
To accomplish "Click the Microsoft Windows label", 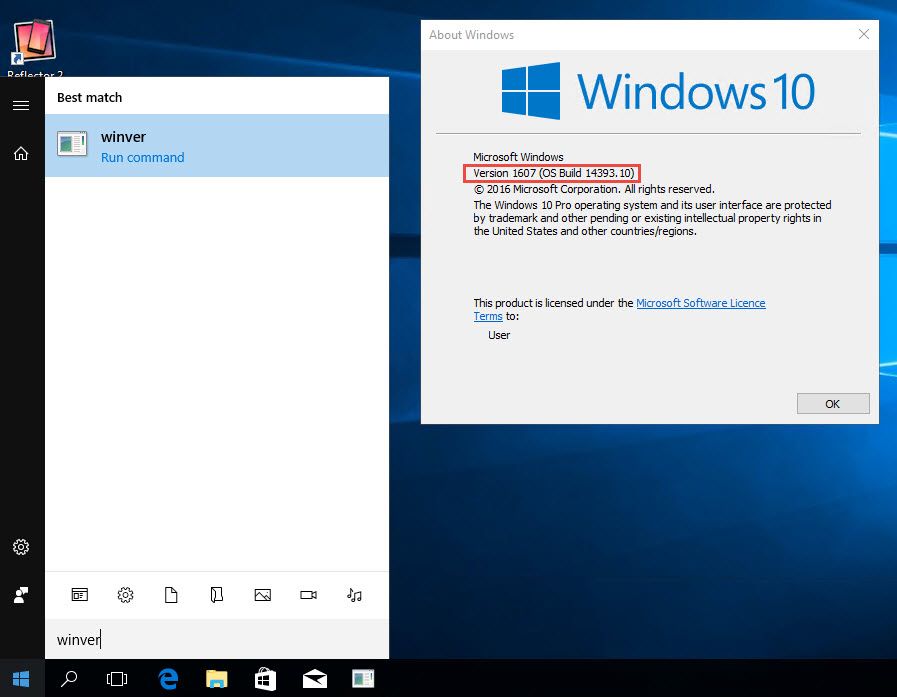I will [518, 157].
